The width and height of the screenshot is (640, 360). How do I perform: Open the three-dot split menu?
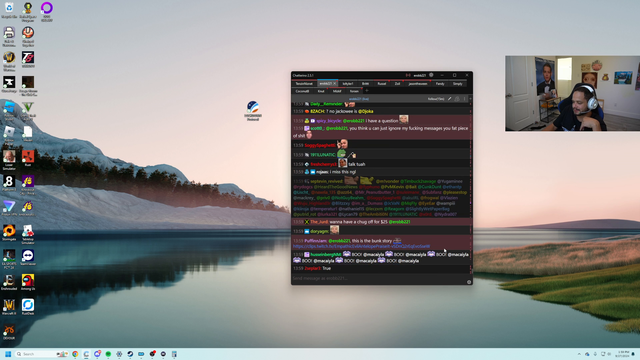click(464, 99)
